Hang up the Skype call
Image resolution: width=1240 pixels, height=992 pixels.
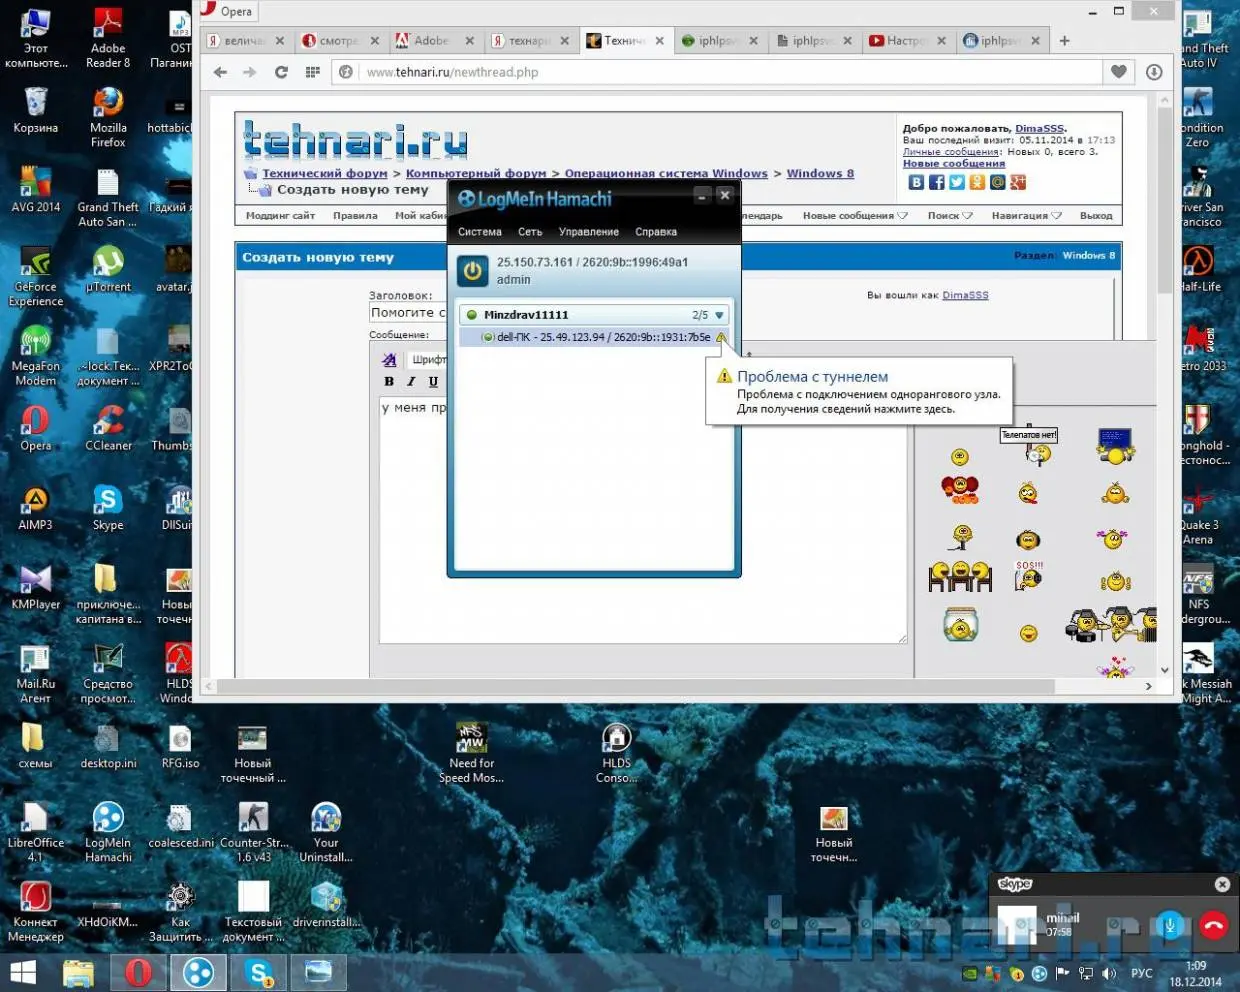(x=1213, y=925)
